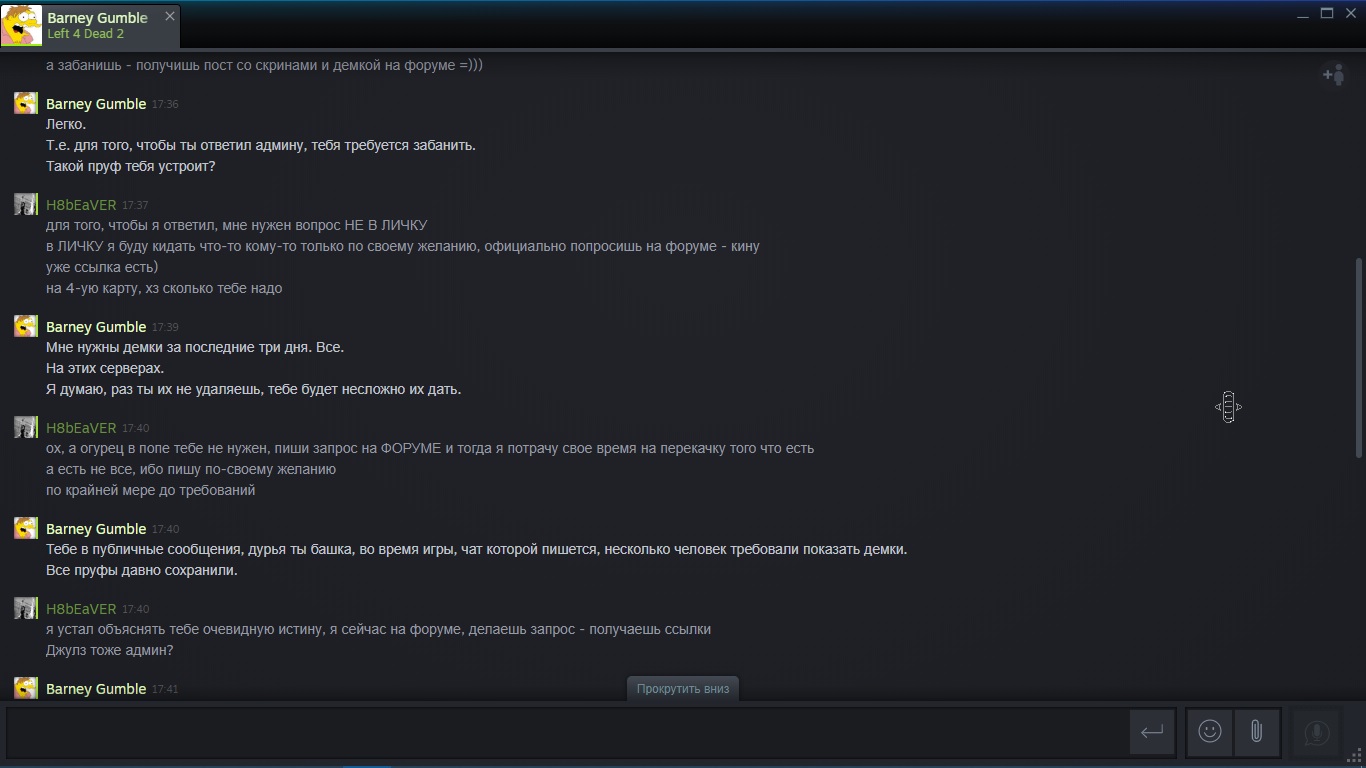Screen dimensions: 1366x768
Task: Click the "Прокрутить вниз" scroll-down button
Action: [x=683, y=688]
